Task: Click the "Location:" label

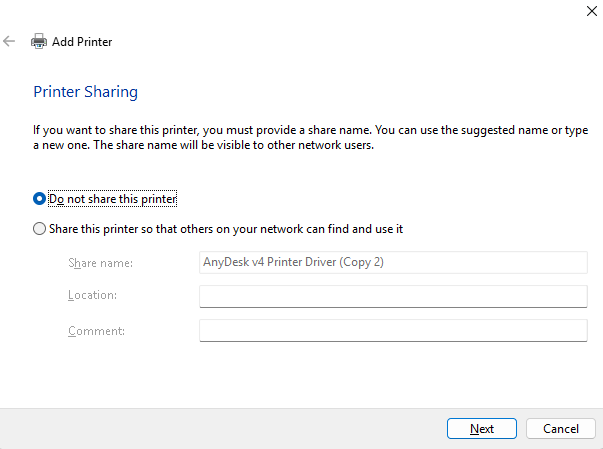Action: coord(93,296)
